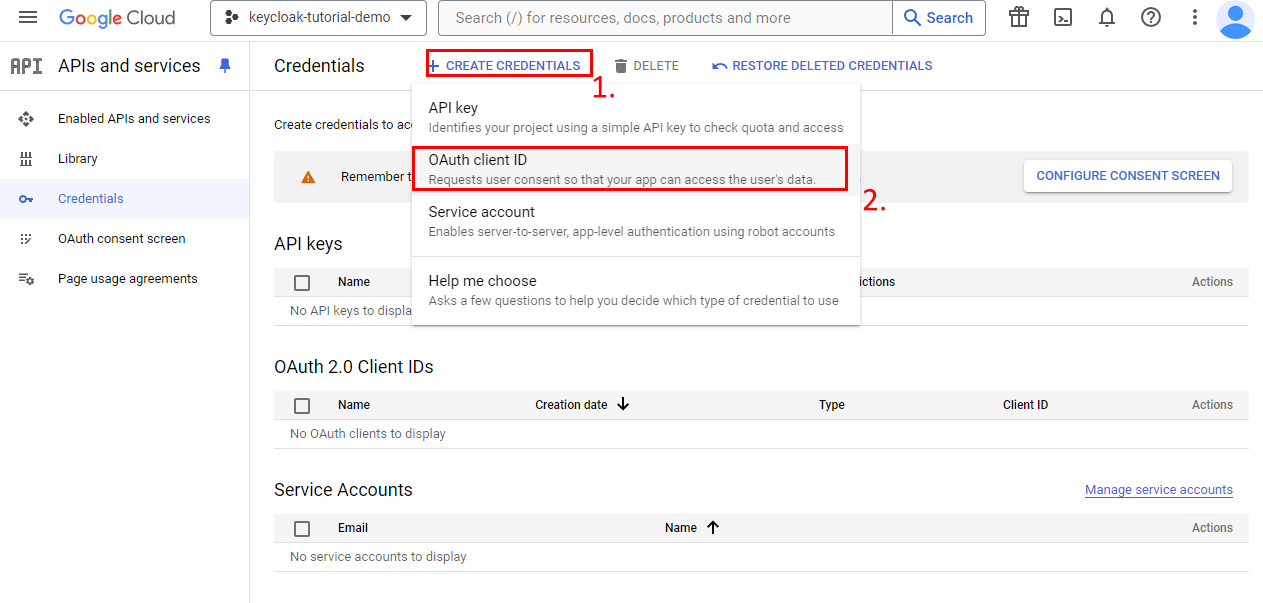Click the blue Search button
The width and height of the screenshot is (1263, 603).
click(938, 18)
